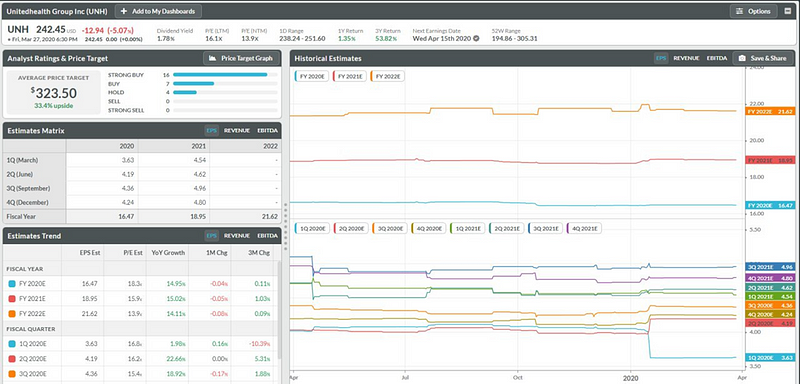Select EBITDA tab in Estimates Trend
This screenshot has width=800, height=384.
267,236
